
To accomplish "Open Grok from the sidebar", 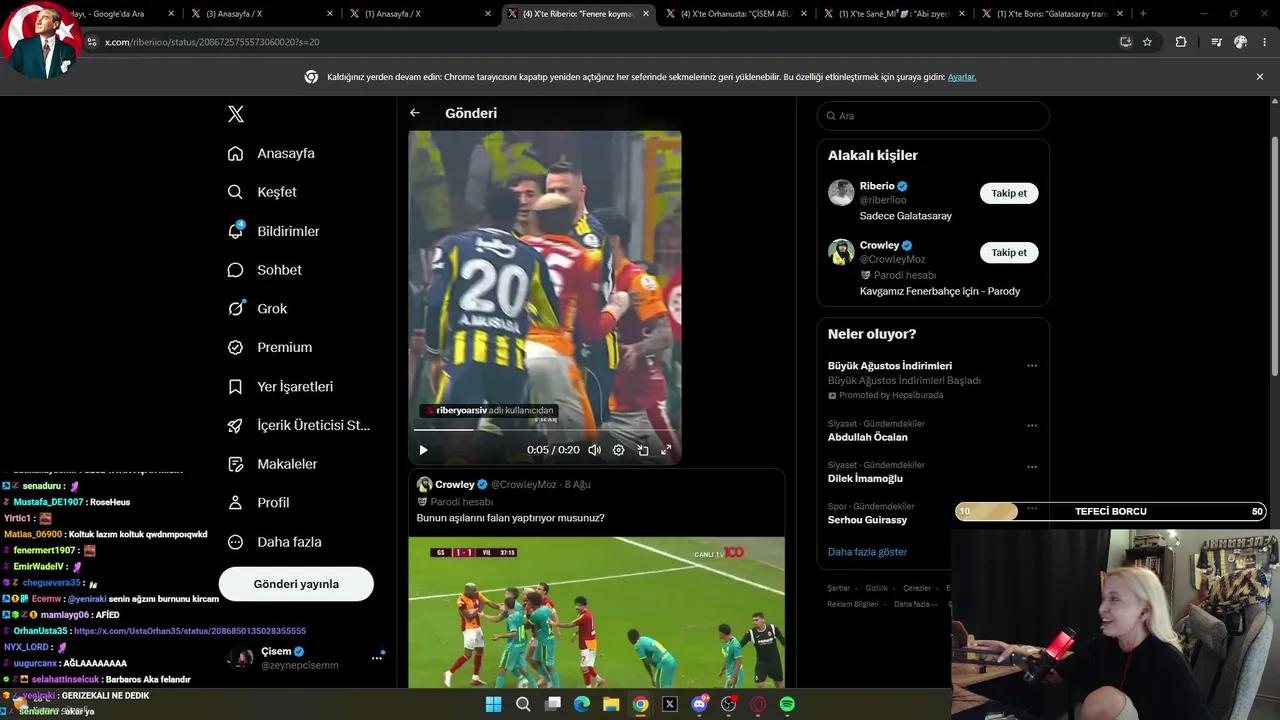I will (x=257, y=309).
